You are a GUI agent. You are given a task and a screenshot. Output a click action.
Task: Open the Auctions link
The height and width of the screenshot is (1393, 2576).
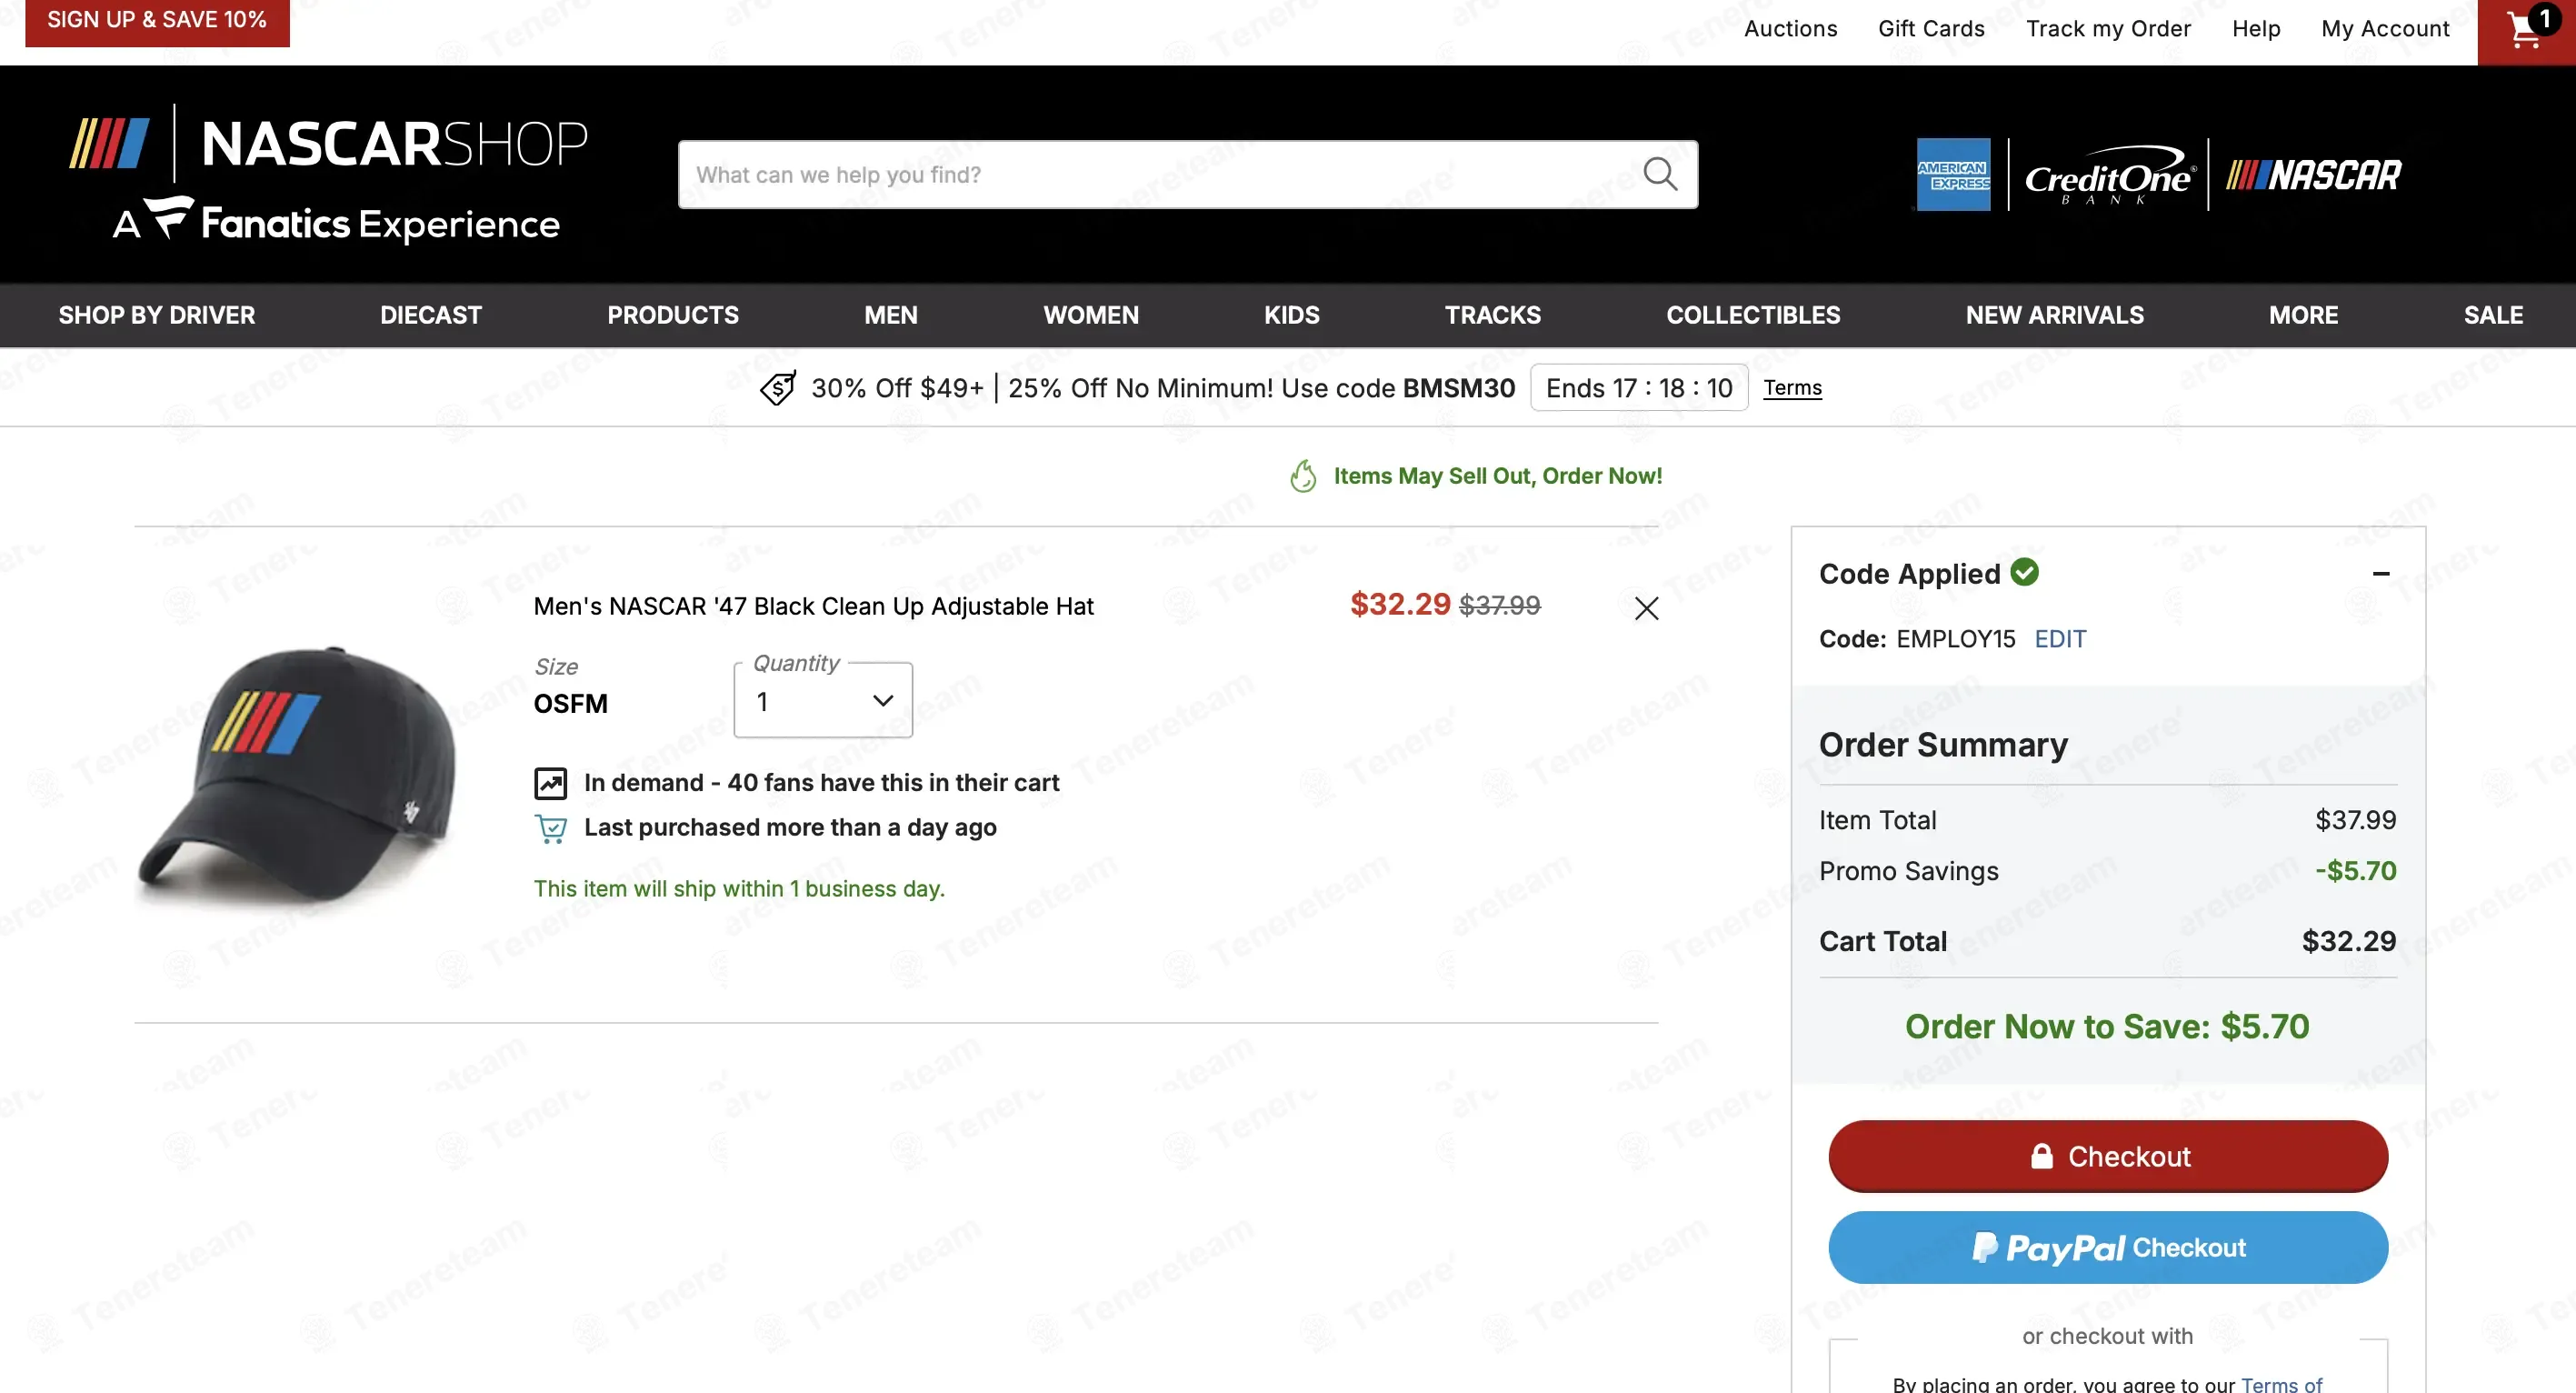(x=1791, y=29)
